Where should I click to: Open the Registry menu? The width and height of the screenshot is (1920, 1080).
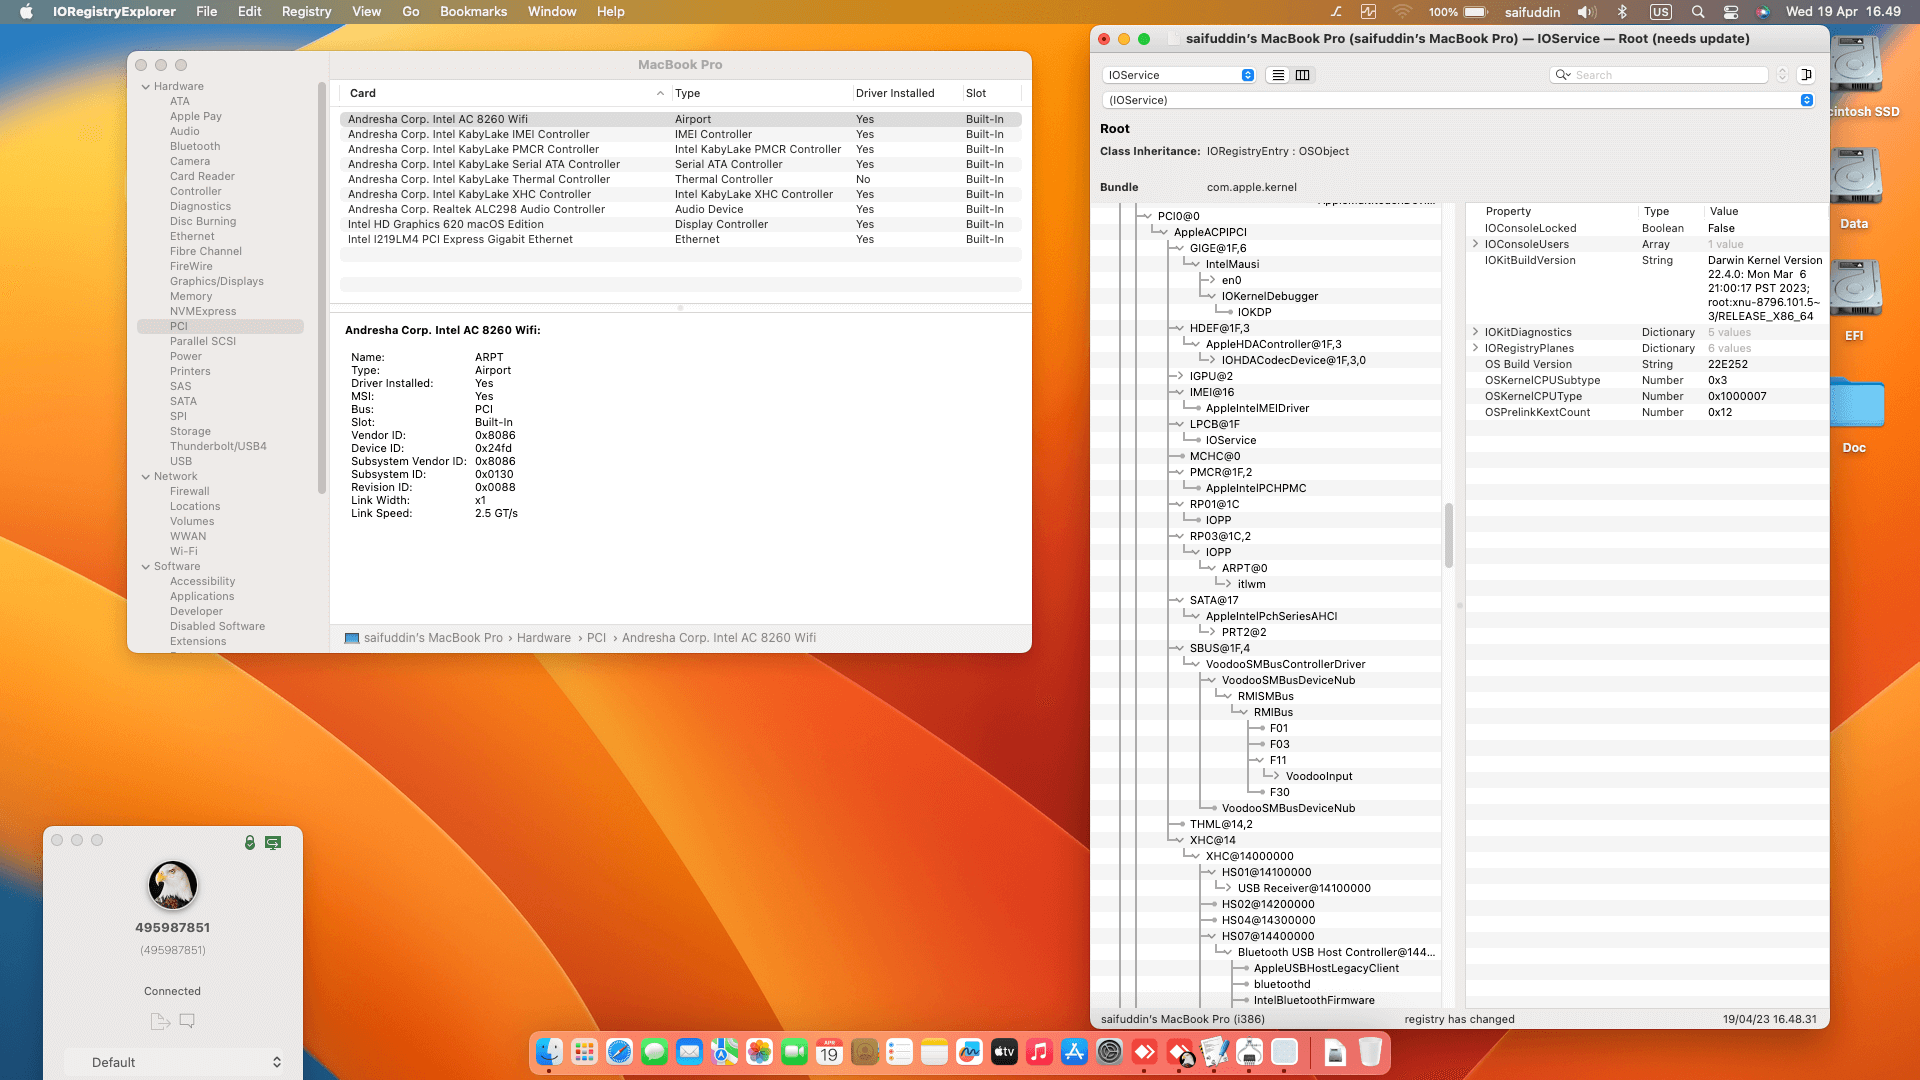306,12
